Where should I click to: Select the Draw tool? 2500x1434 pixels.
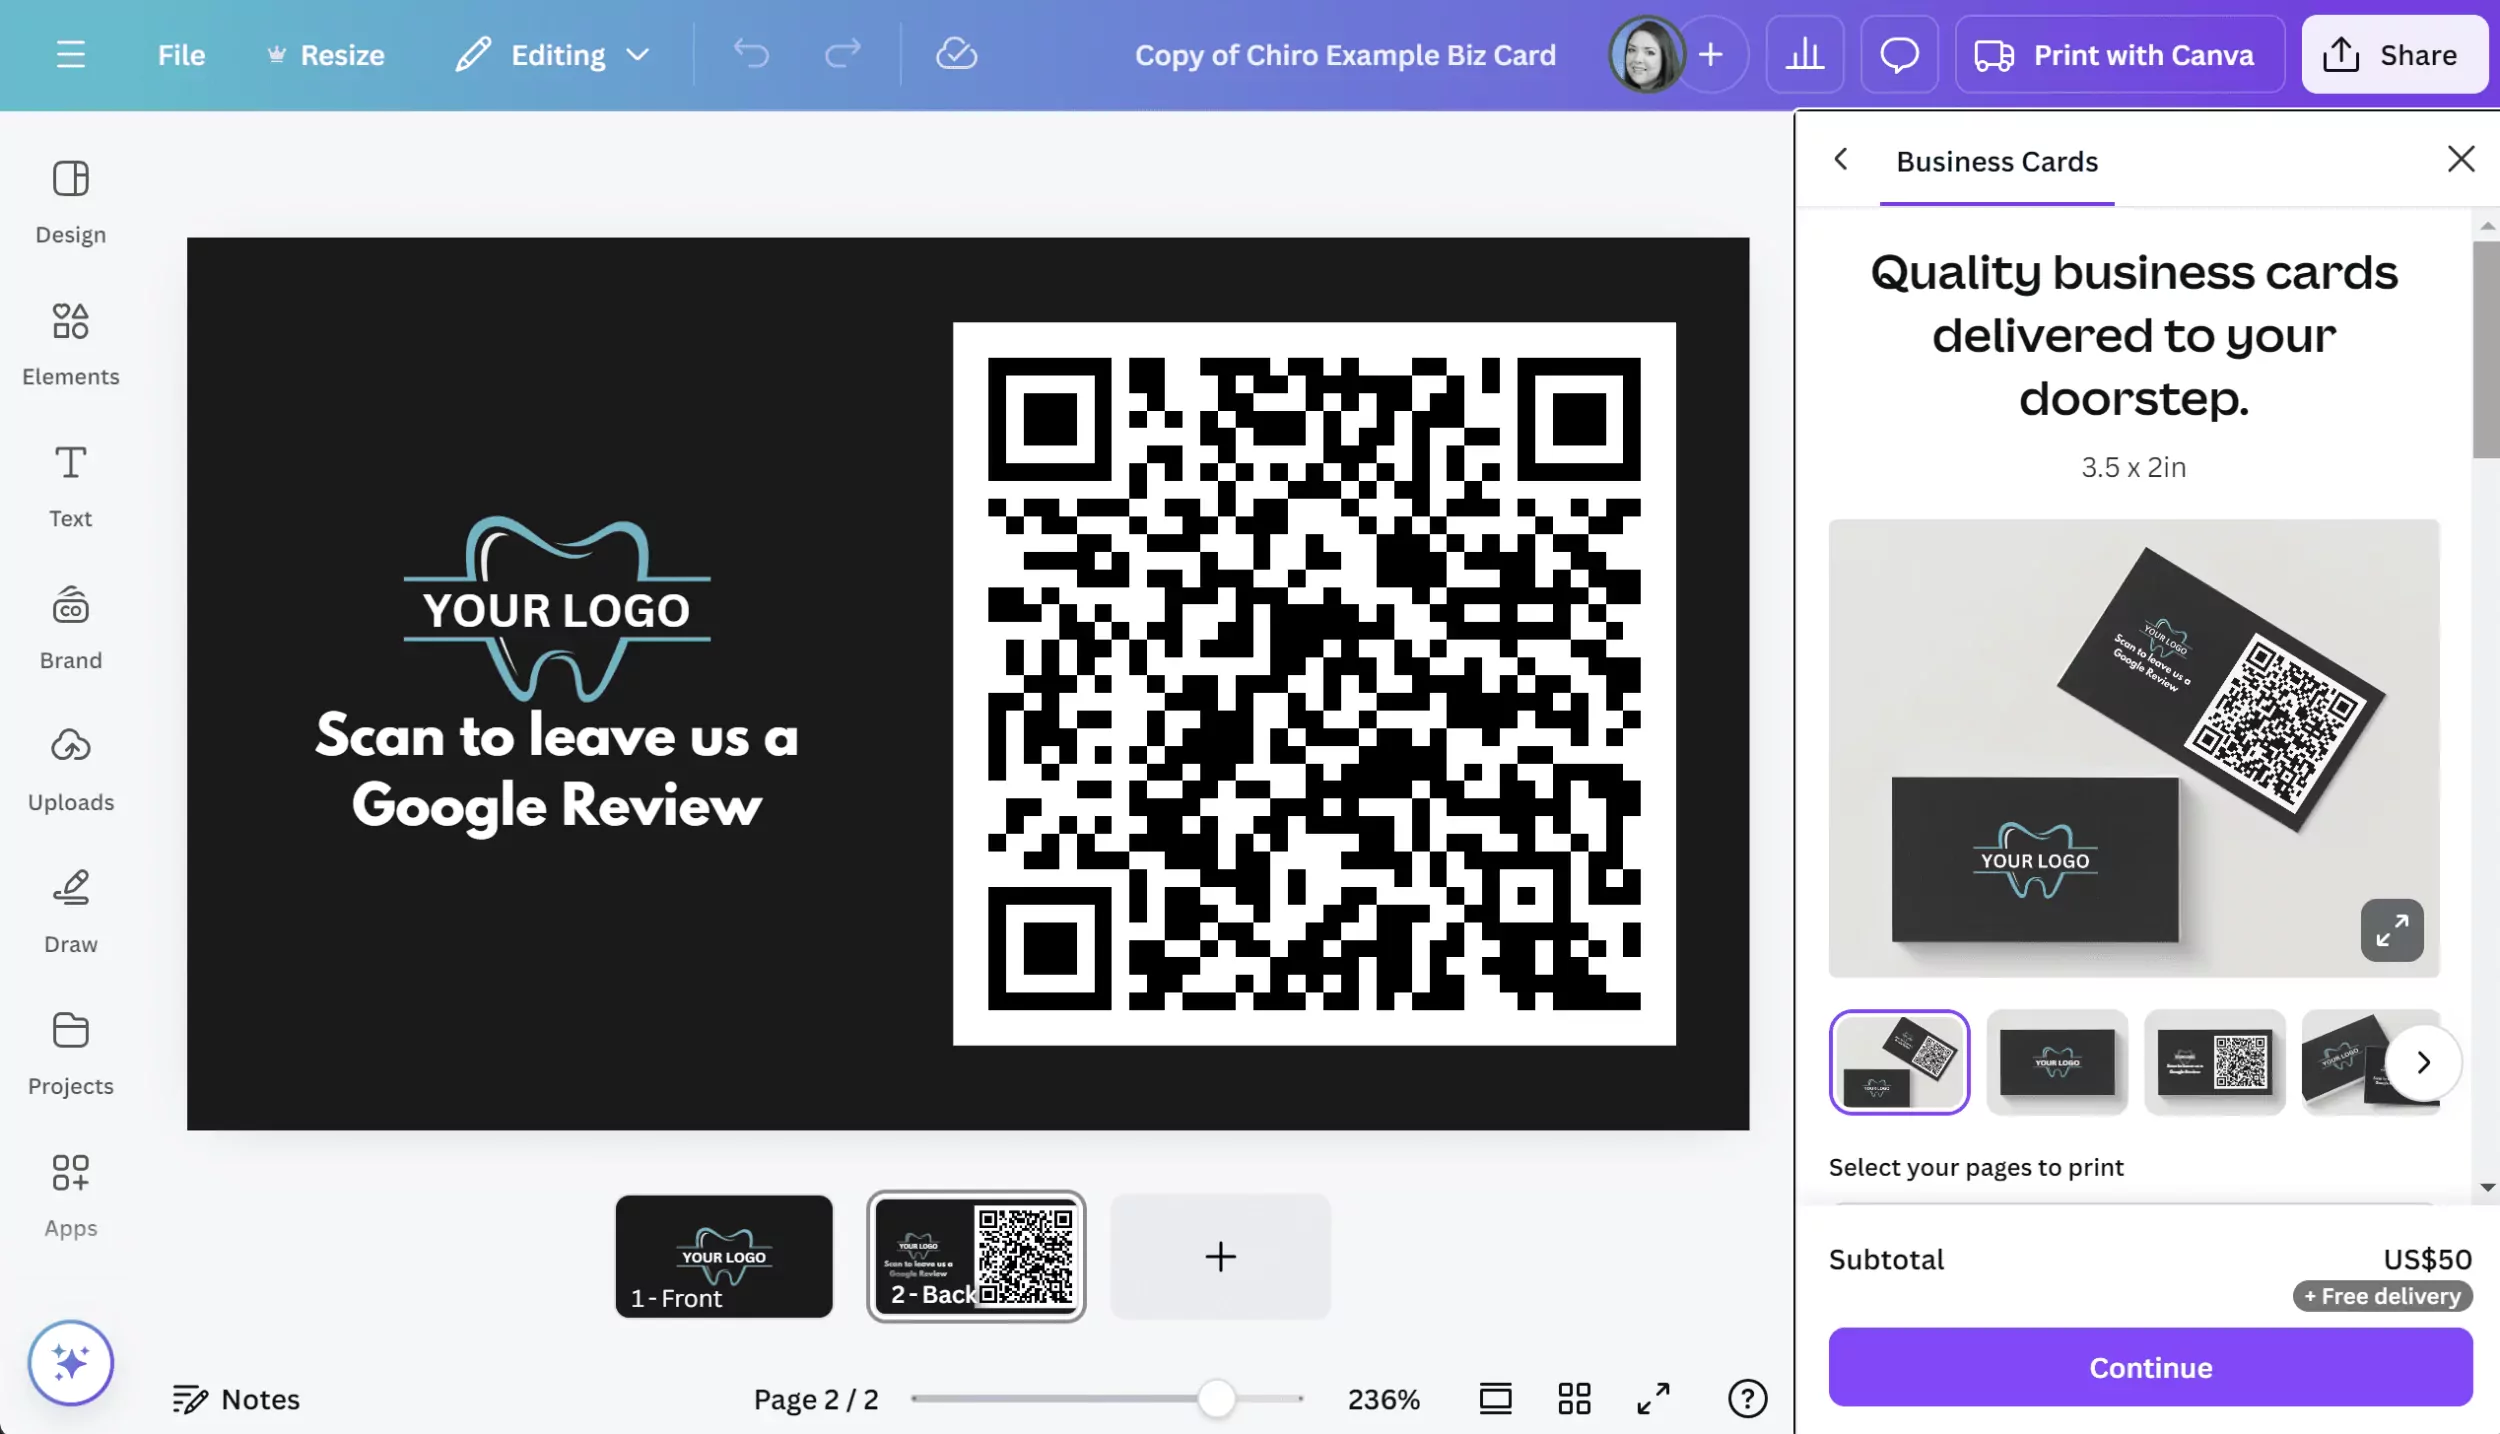(x=70, y=912)
